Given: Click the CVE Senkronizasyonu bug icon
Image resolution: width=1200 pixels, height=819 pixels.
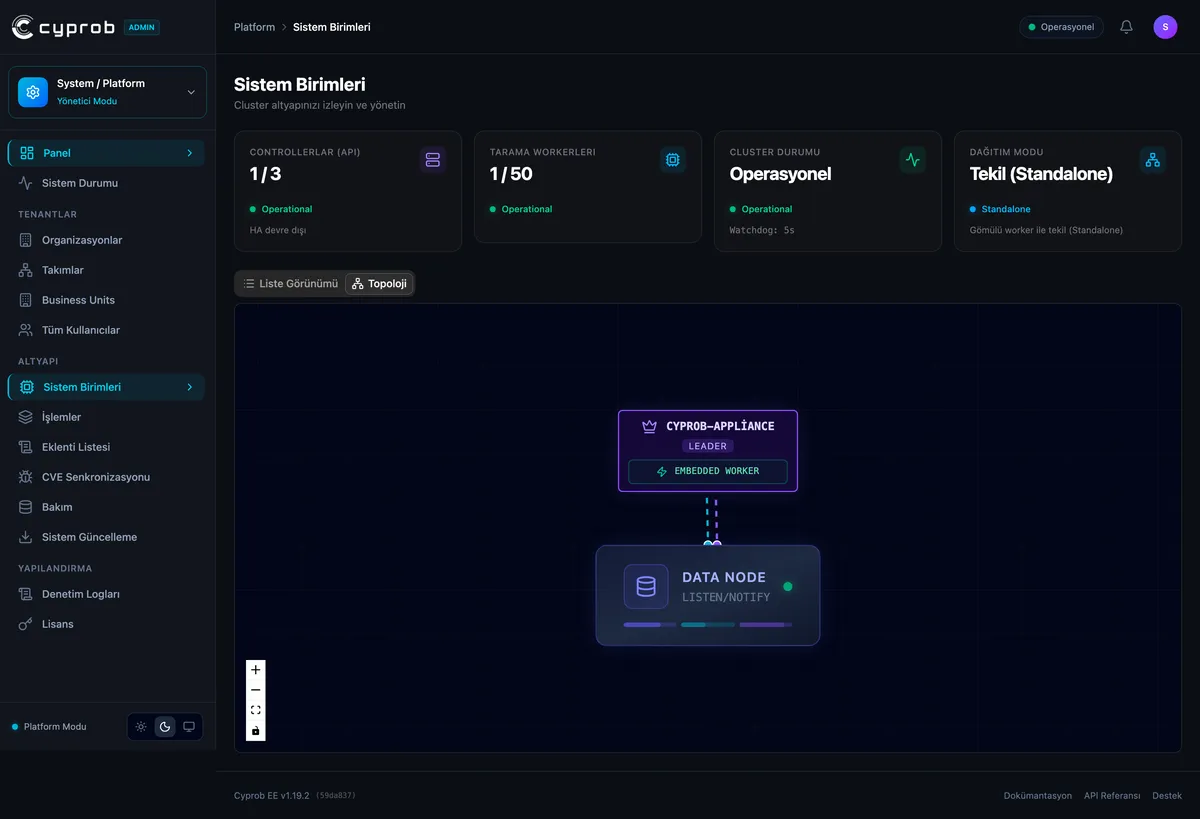Looking at the screenshot, I should pos(26,477).
